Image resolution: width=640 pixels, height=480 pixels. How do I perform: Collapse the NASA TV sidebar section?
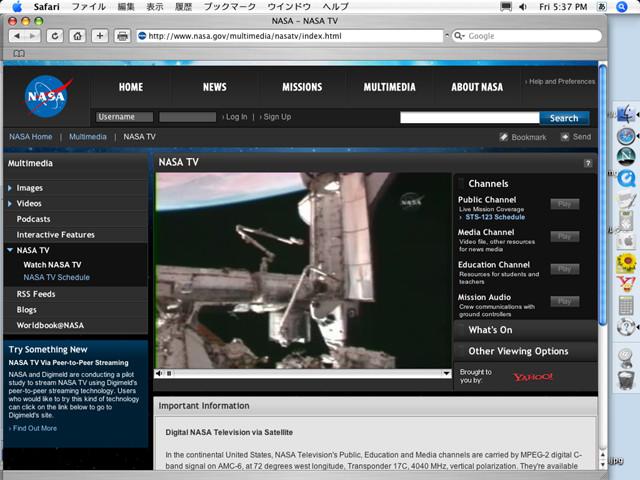[11, 250]
